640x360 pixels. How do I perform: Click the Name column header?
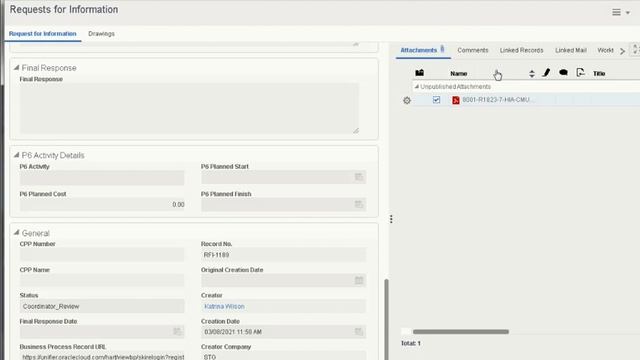(458, 73)
